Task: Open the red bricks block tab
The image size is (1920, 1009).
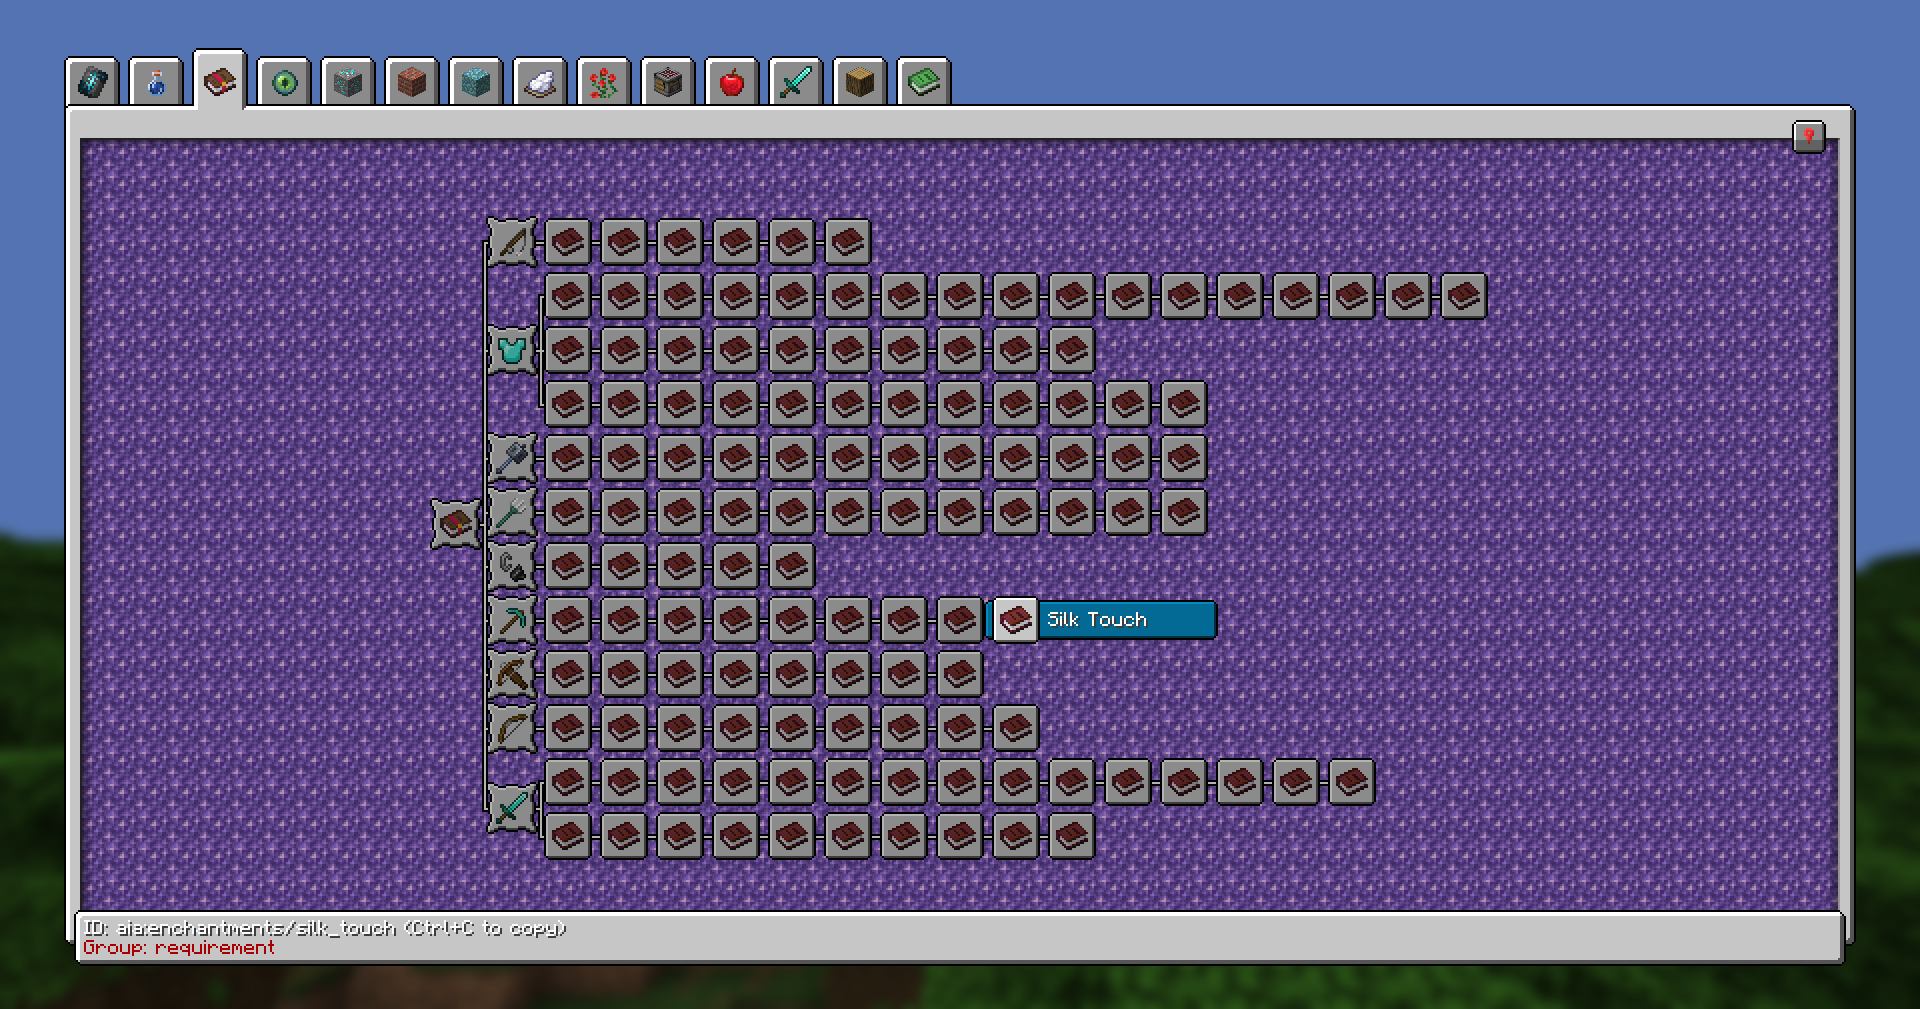Action: 412,82
